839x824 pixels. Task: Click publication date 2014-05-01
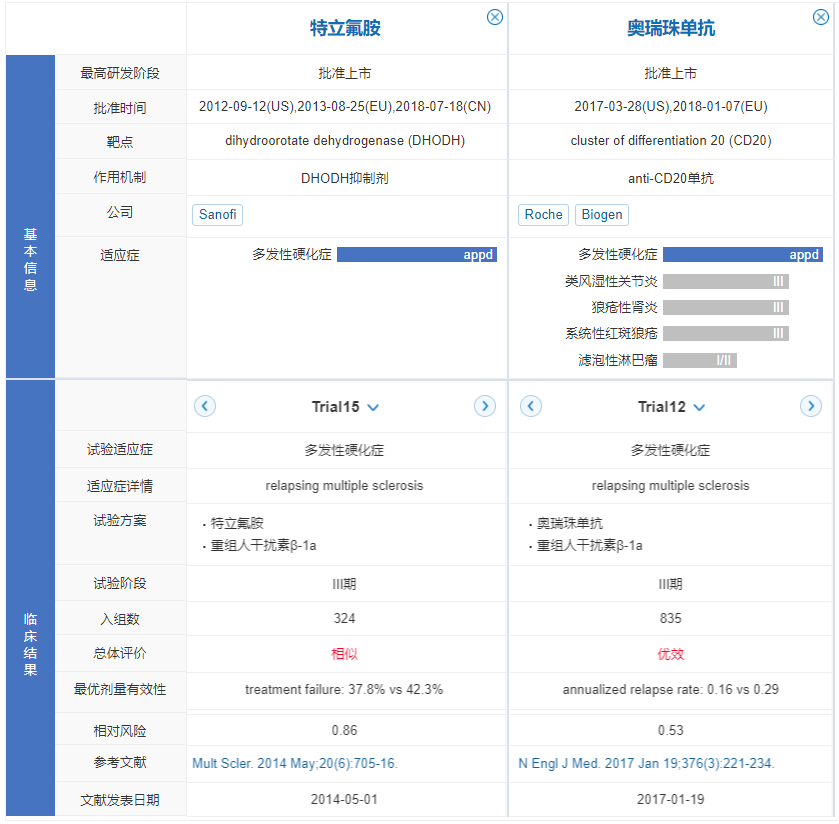point(345,799)
